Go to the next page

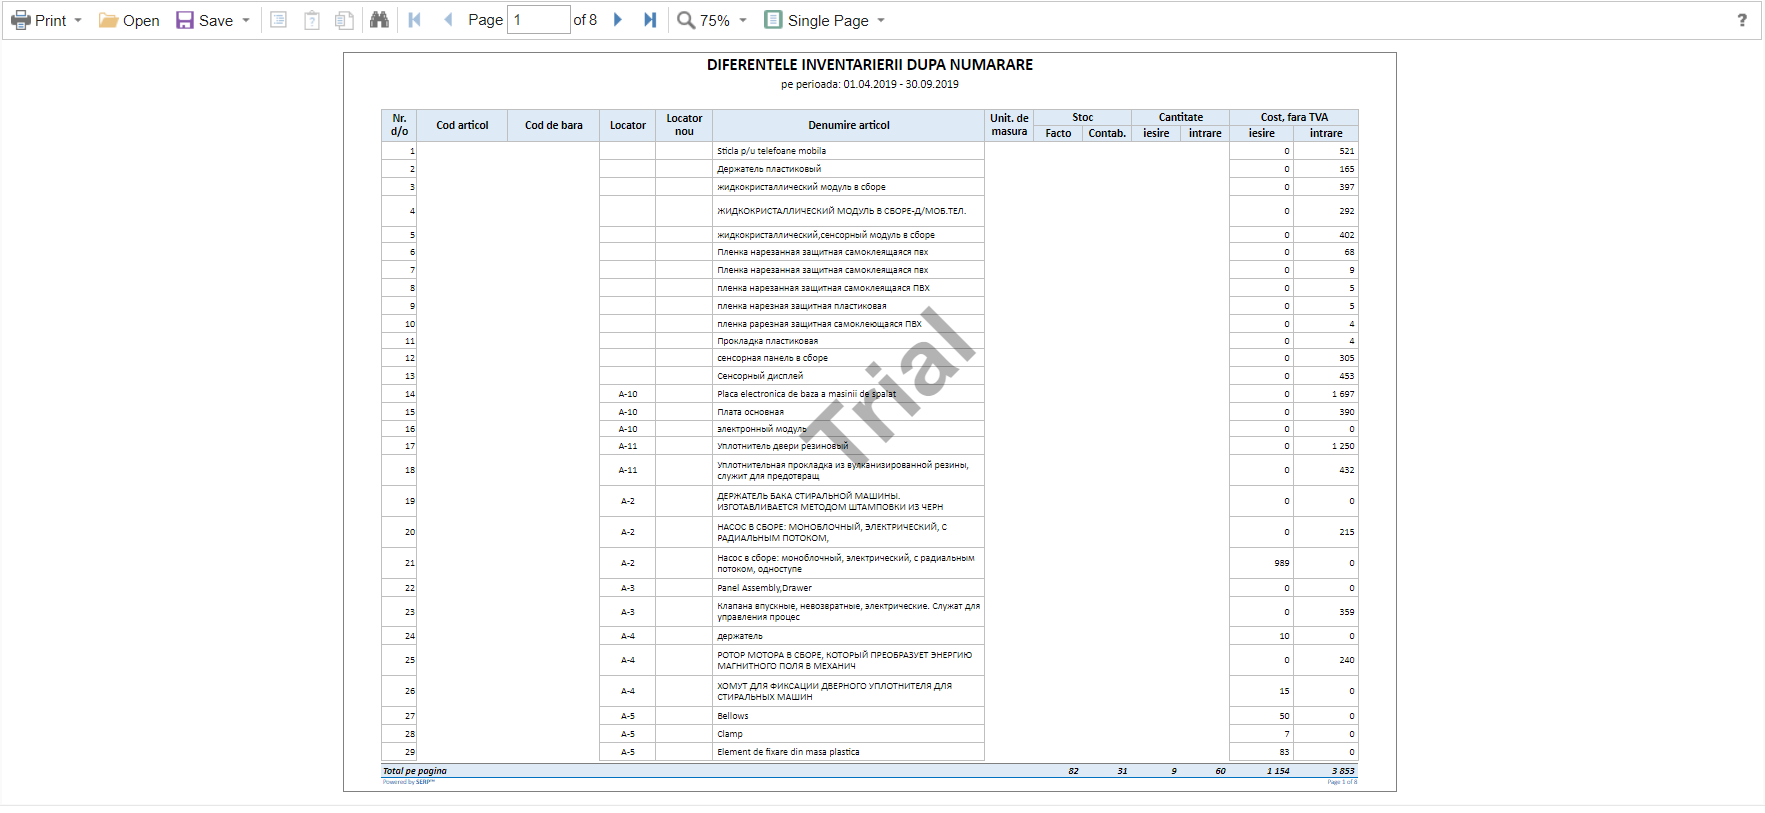(x=618, y=20)
